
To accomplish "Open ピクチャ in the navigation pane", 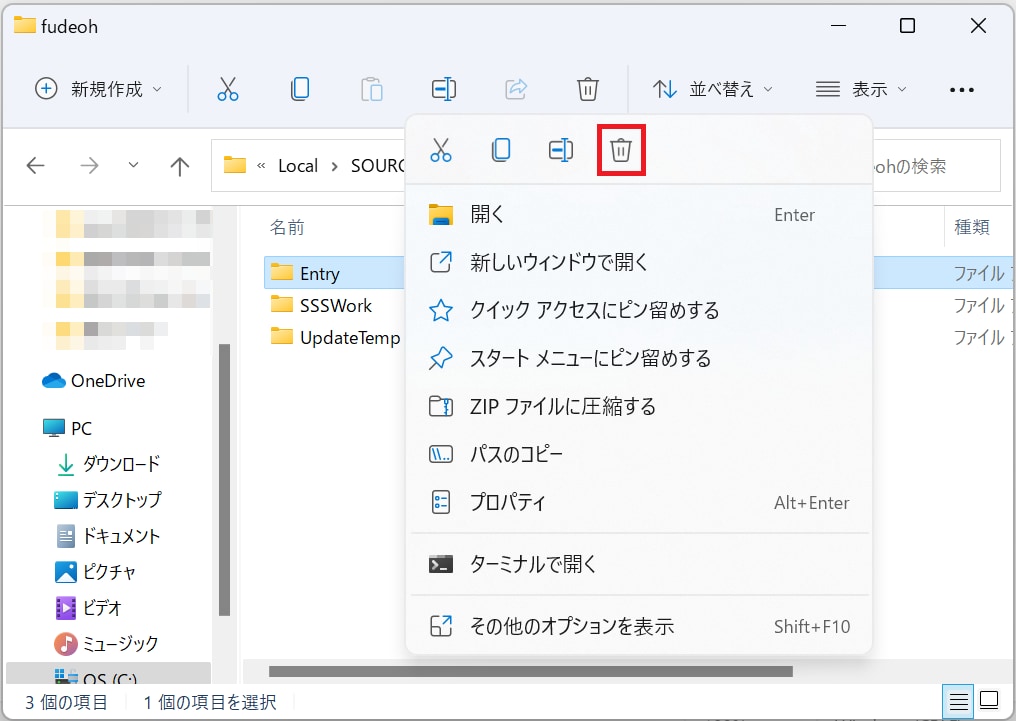I will pos(96,572).
